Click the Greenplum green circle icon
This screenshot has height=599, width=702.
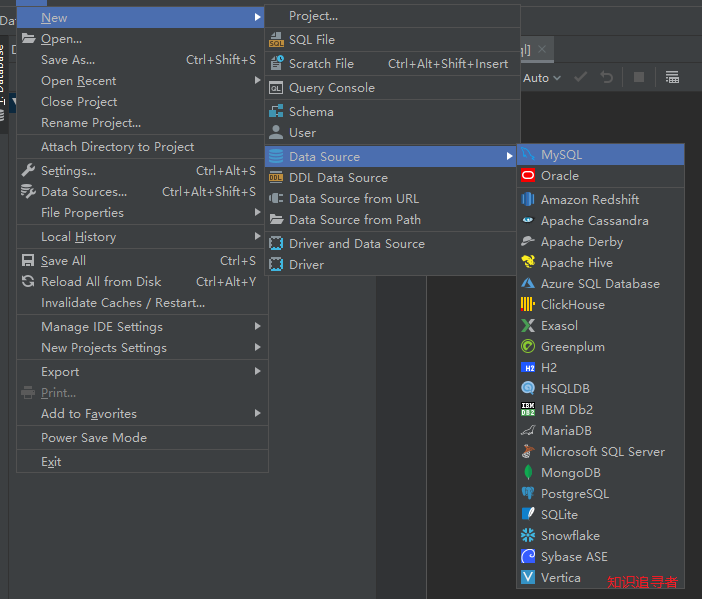528,347
